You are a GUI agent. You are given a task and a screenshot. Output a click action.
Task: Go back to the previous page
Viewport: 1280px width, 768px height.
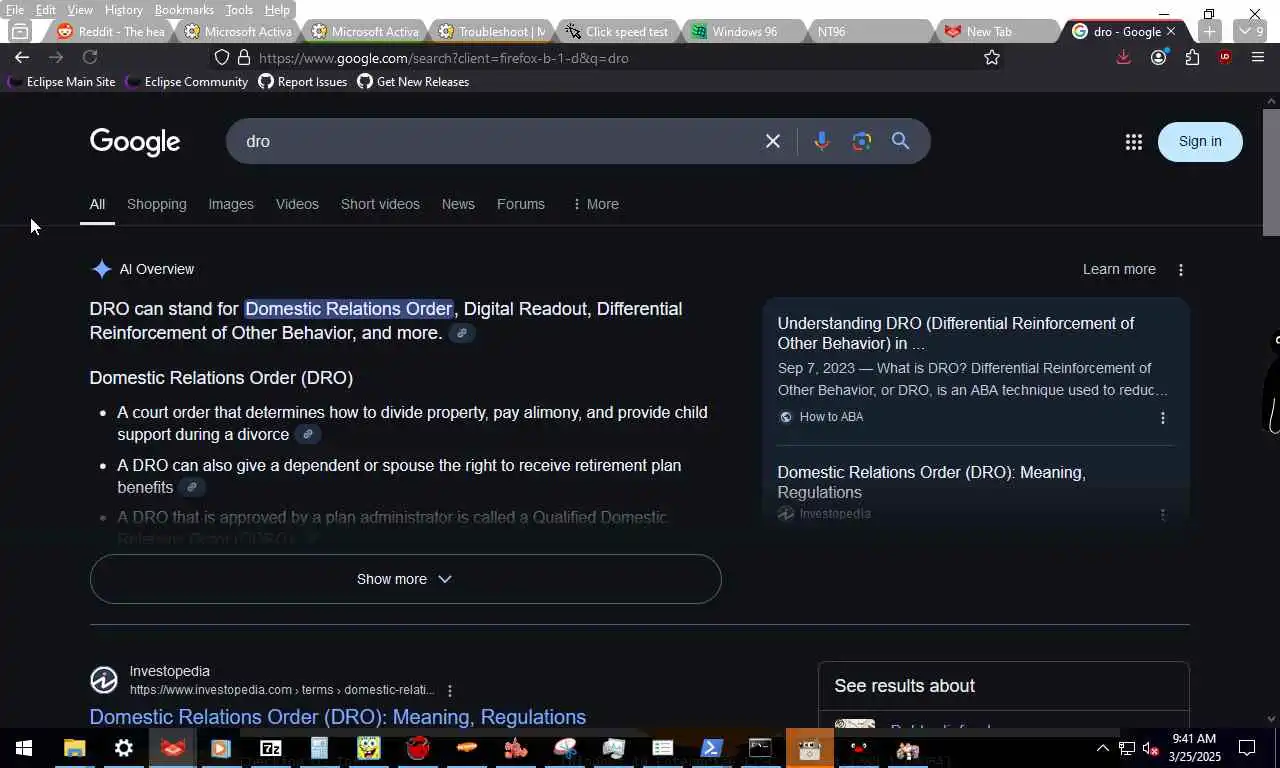tap(21, 58)
